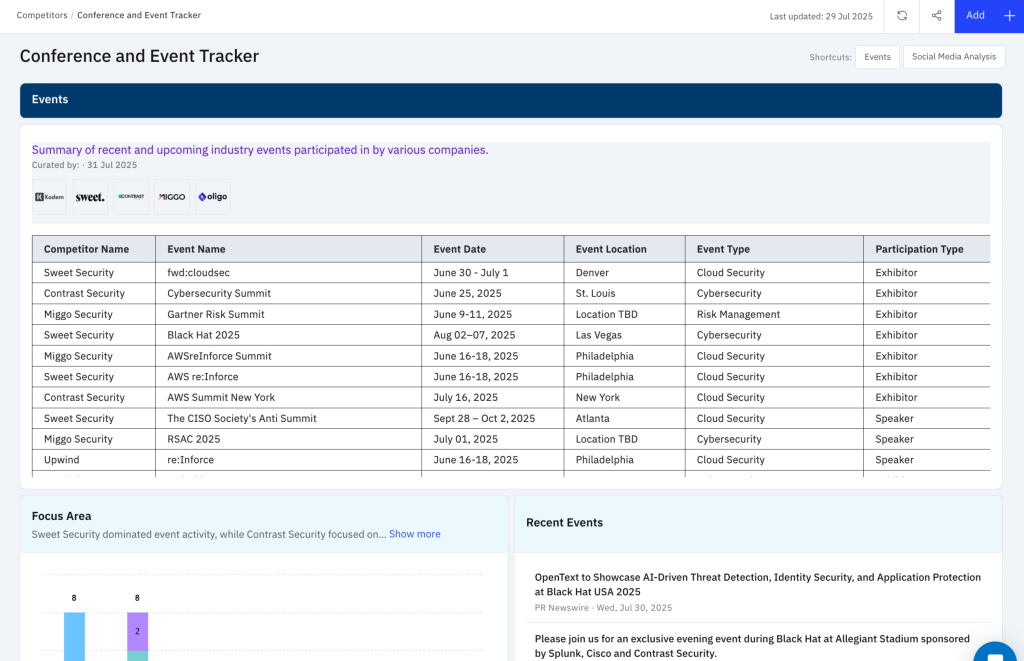This screenshot has width=1024, height=661.
Task: Click the light blue bar in chart
Action: pyautogui.click(x=74, y=636)
